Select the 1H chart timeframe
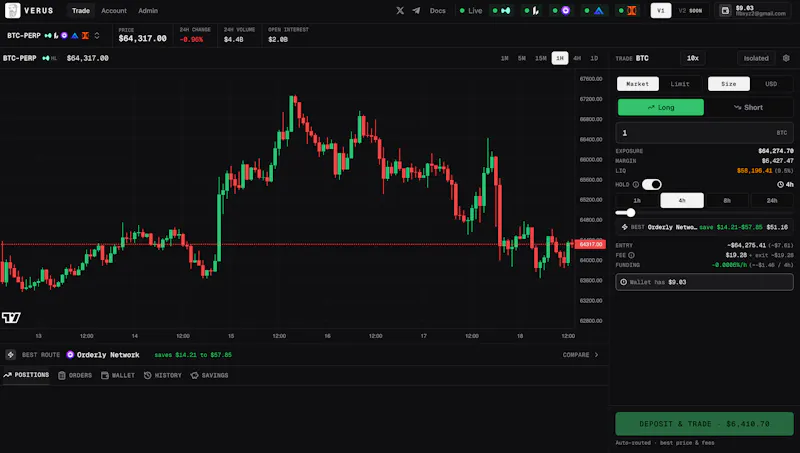The height and width of the screenshot is (453, 800). tap(560, 58)
